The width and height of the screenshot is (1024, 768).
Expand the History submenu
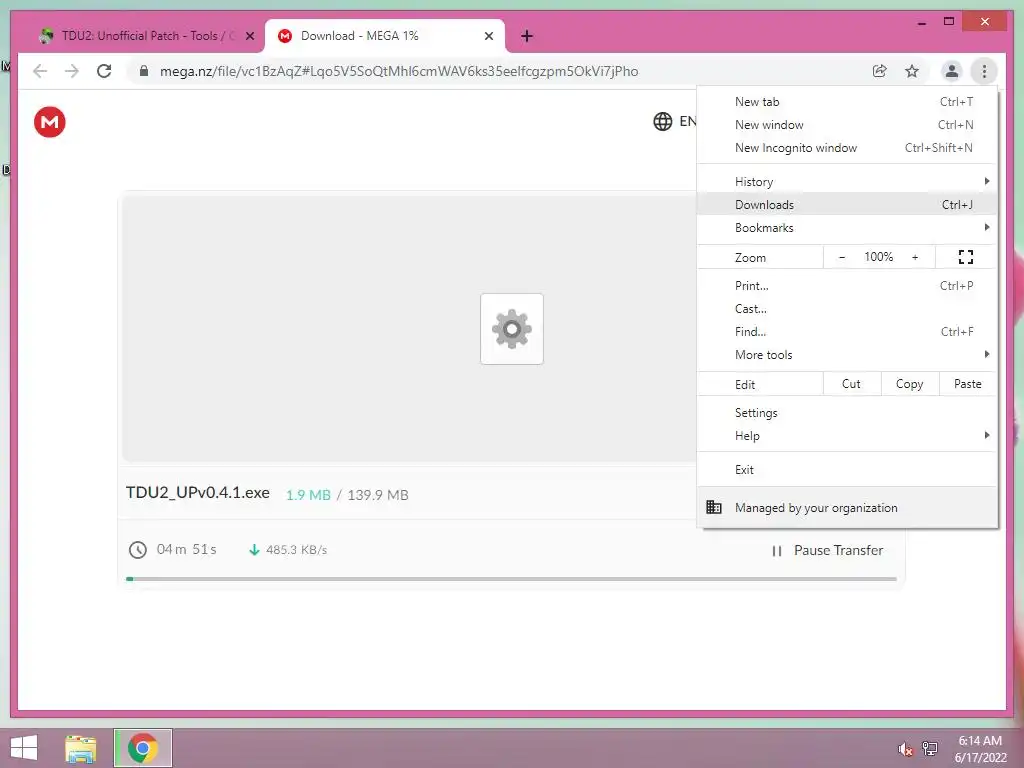click(x=847, y=182)
